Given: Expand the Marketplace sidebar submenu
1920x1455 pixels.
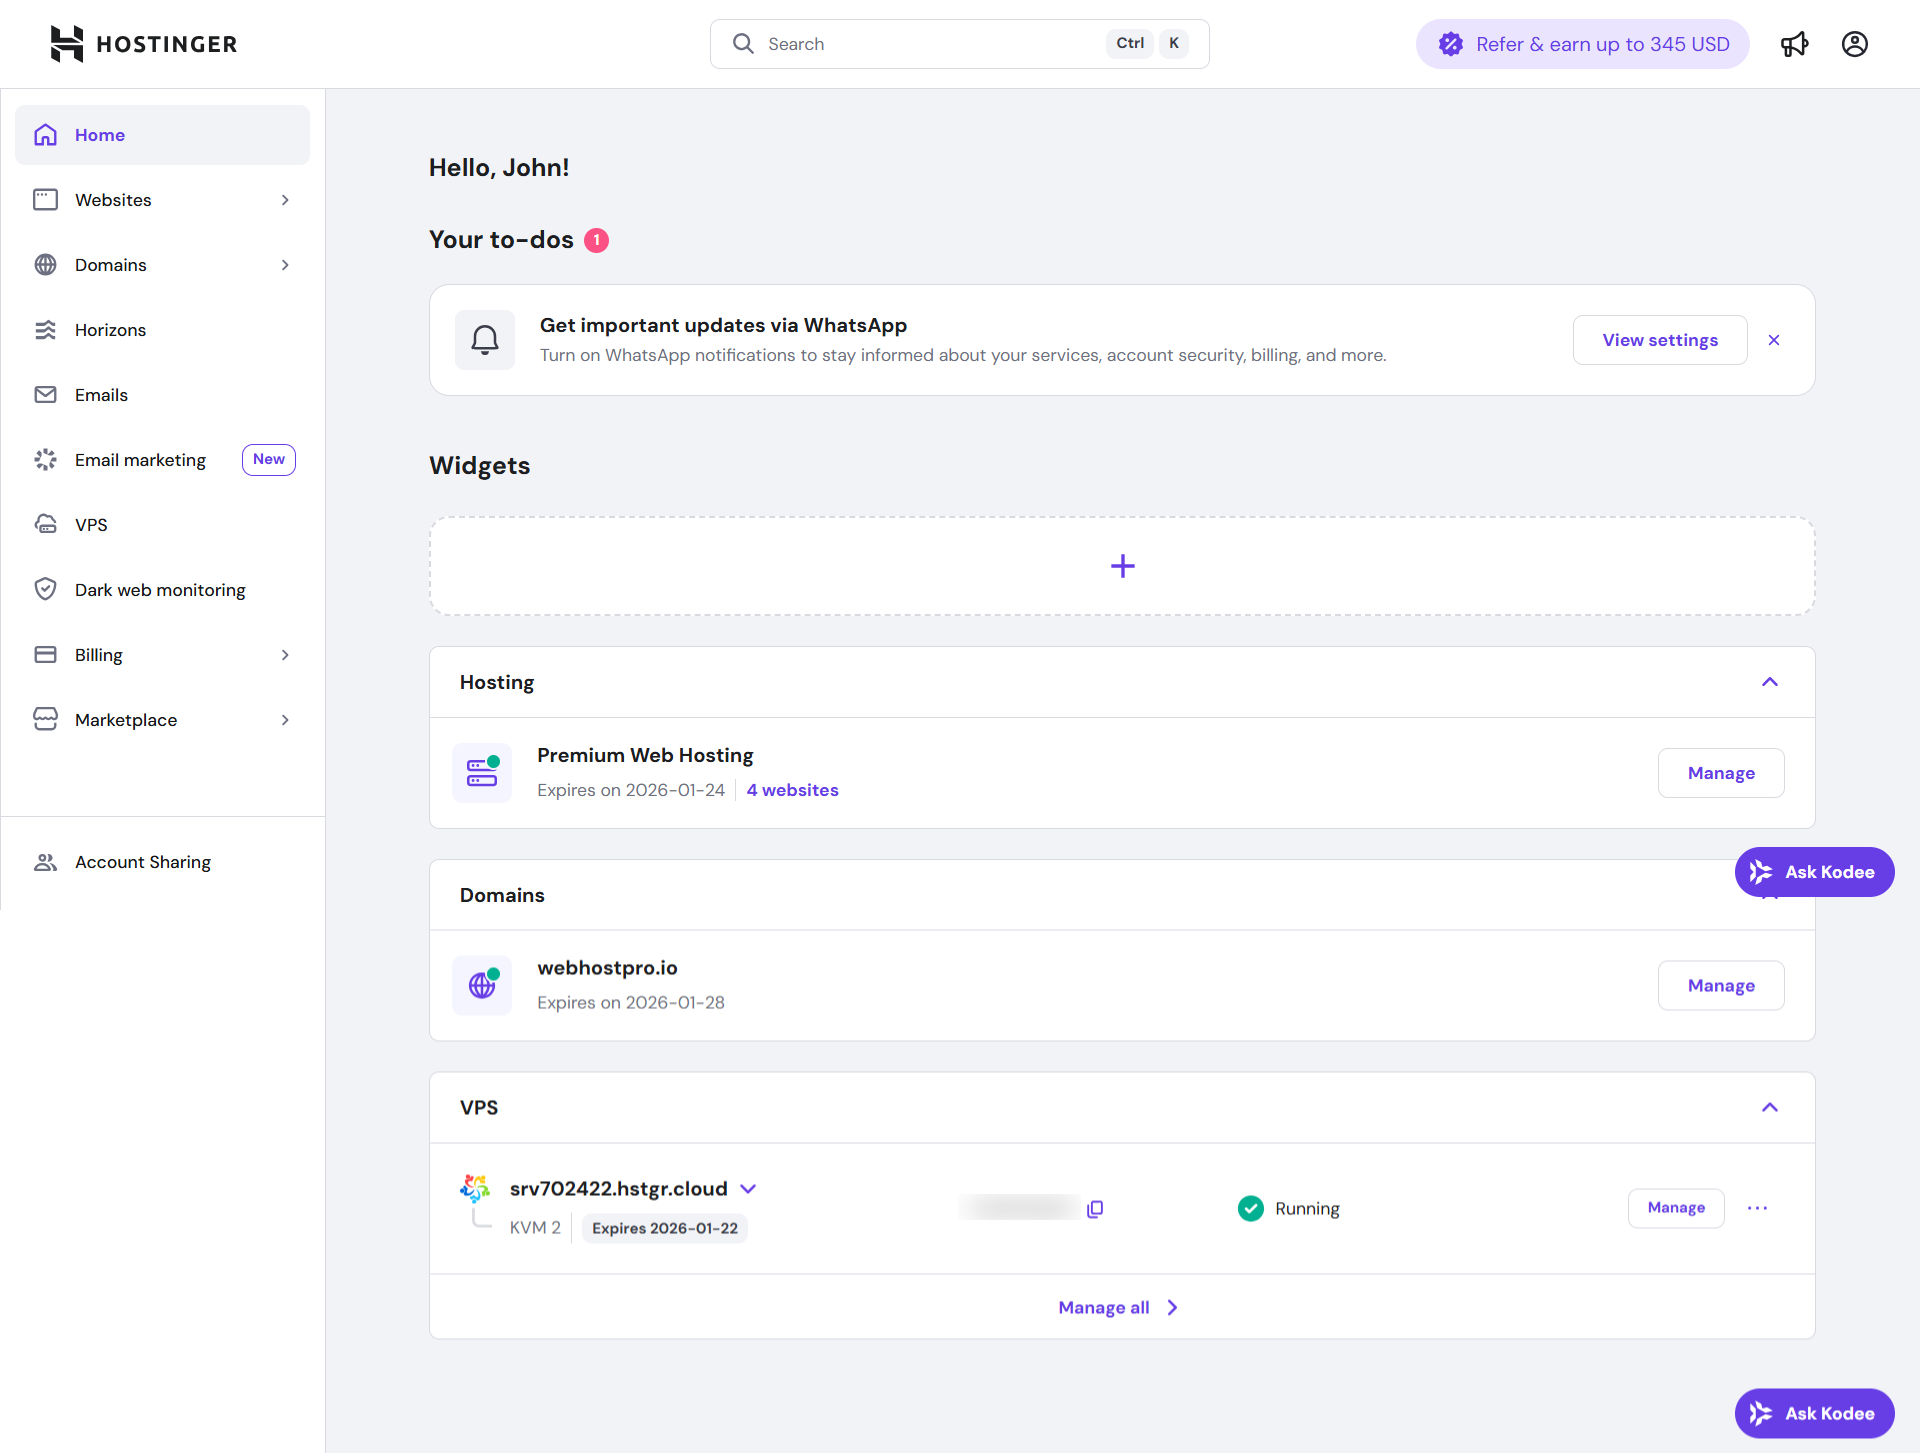Looking at the screenshot, I should click(x=285, y=720).
